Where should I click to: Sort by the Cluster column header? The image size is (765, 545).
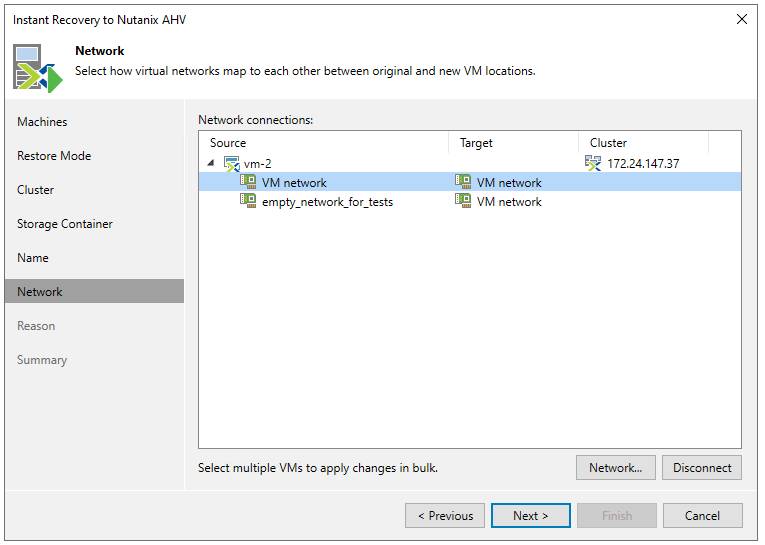tap(644, 143)
